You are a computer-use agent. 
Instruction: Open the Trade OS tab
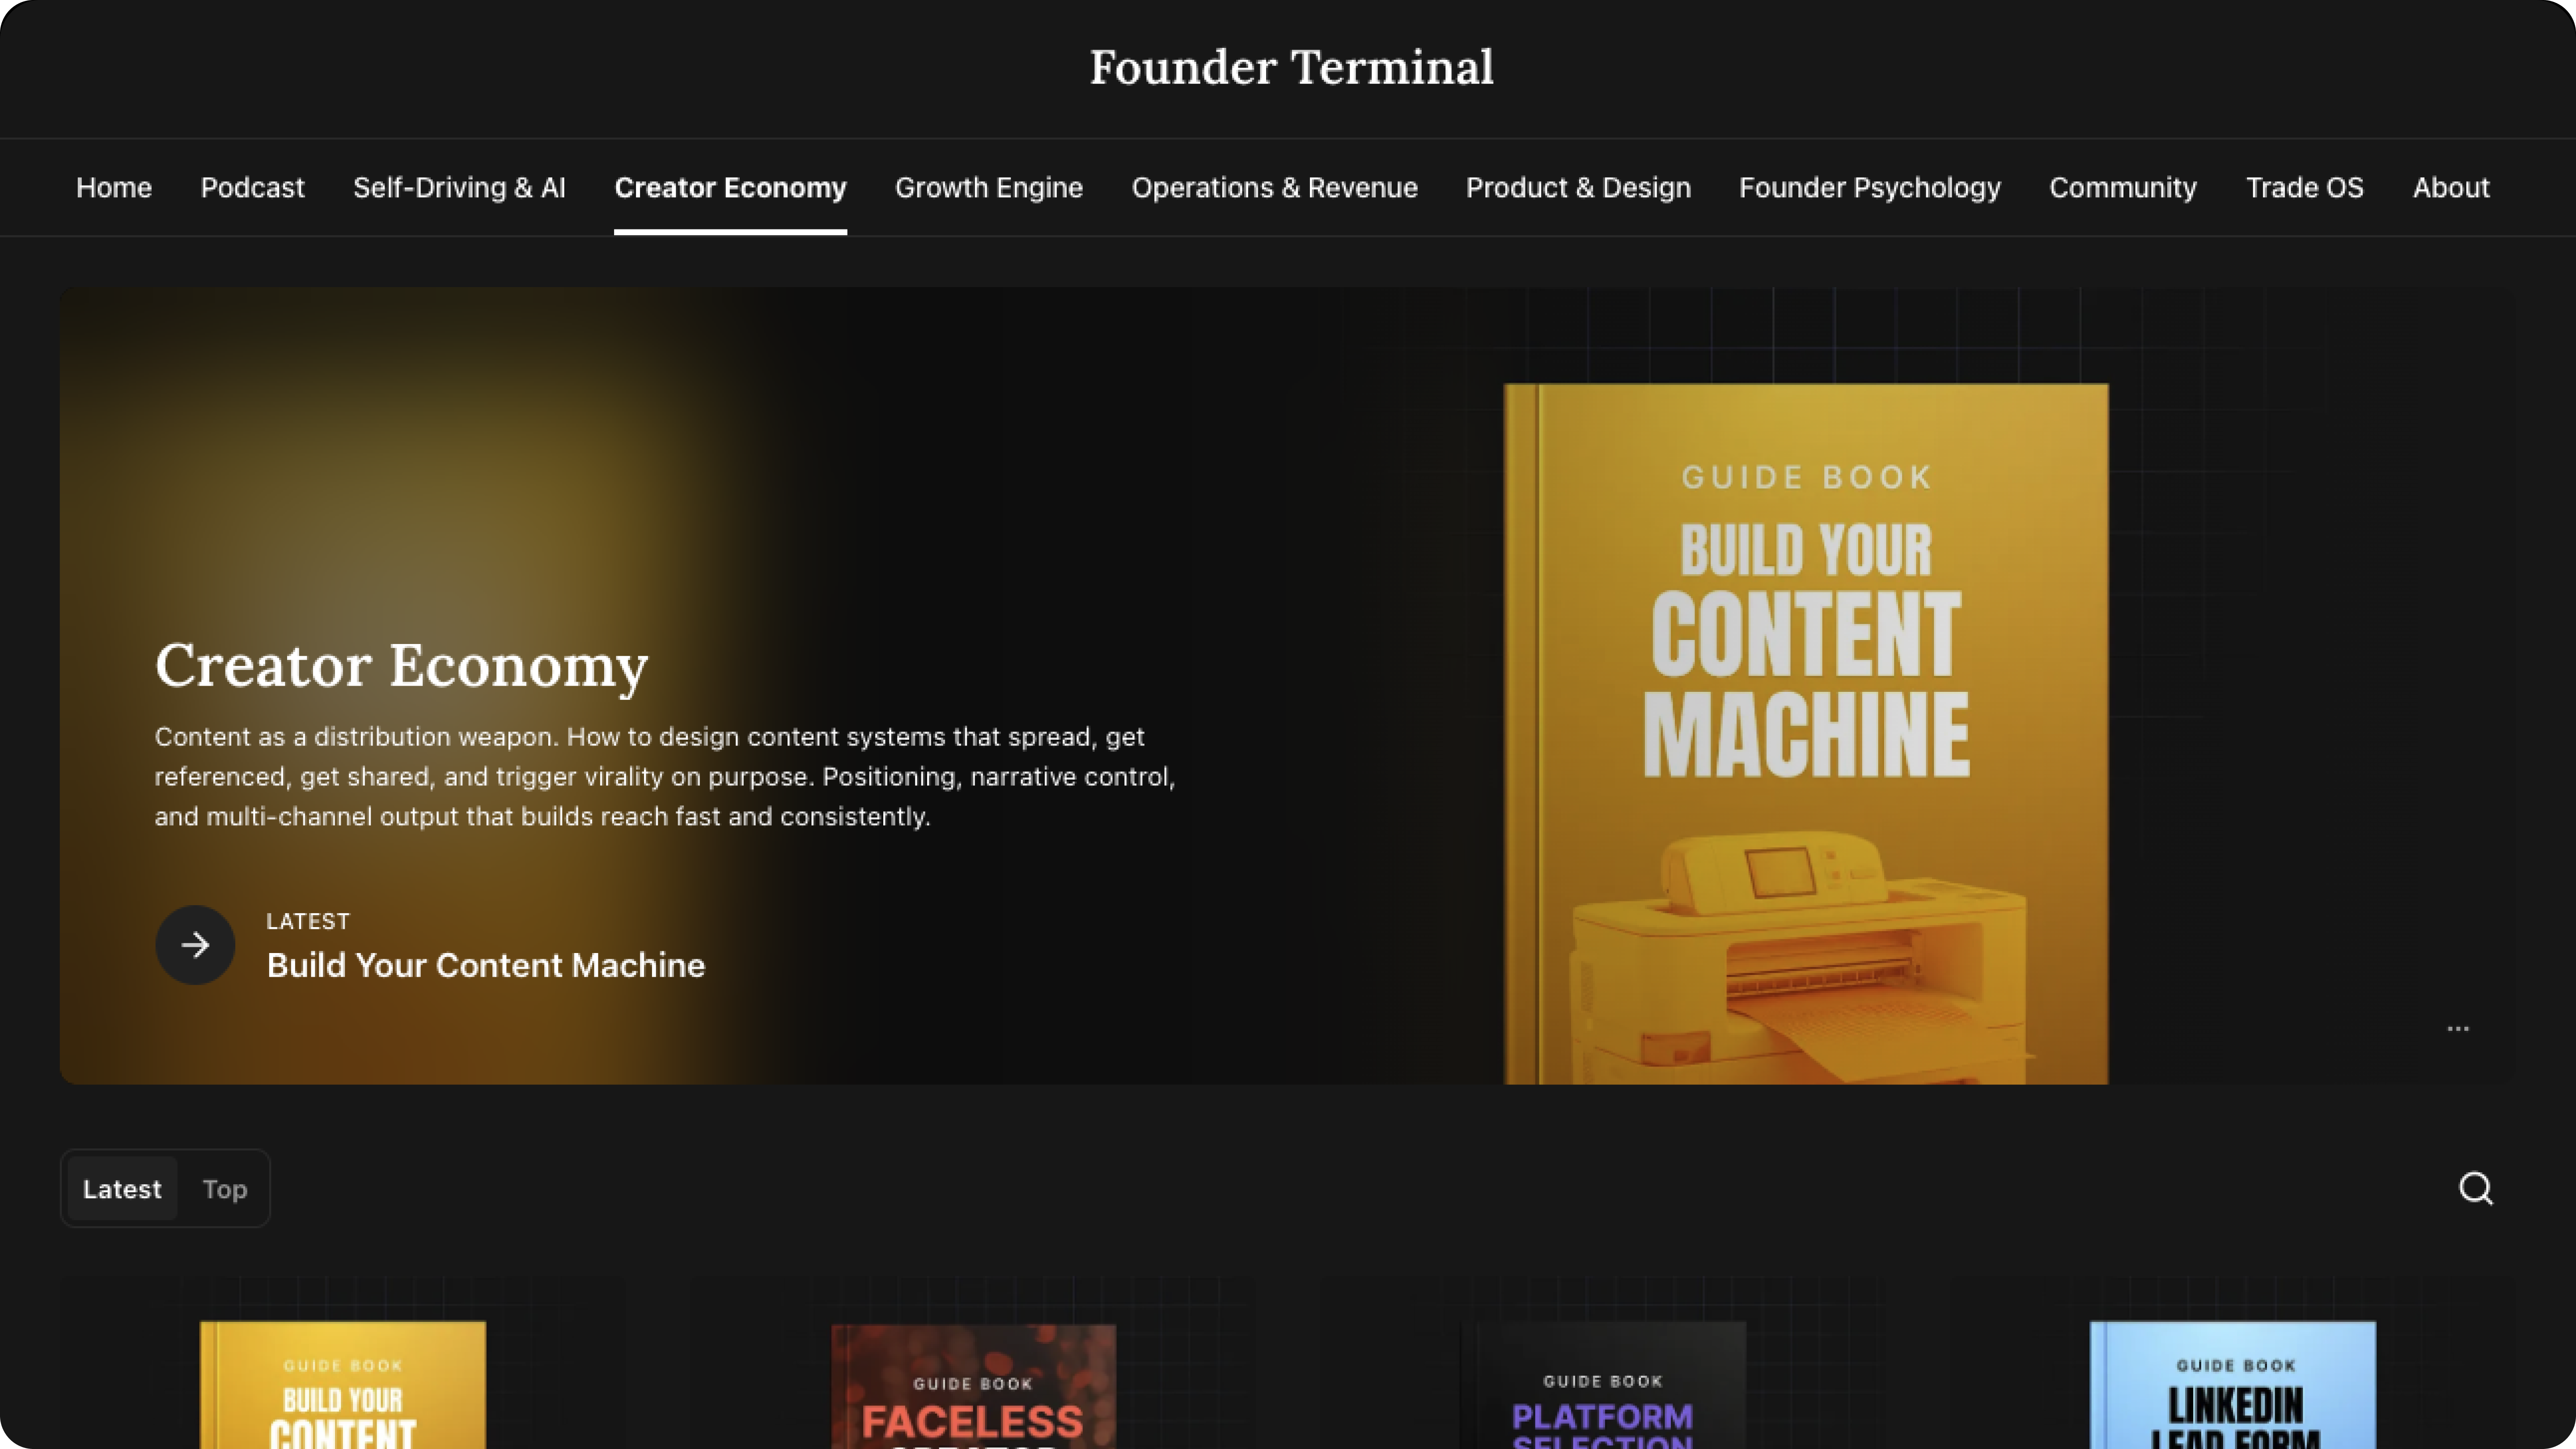[2304, 188]
